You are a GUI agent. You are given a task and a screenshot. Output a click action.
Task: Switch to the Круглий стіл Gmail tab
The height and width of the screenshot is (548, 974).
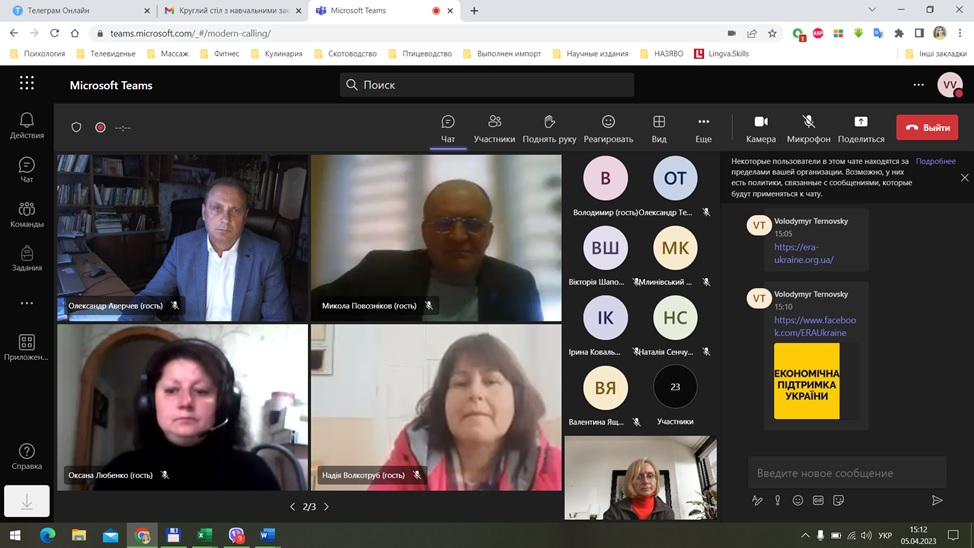232,11
